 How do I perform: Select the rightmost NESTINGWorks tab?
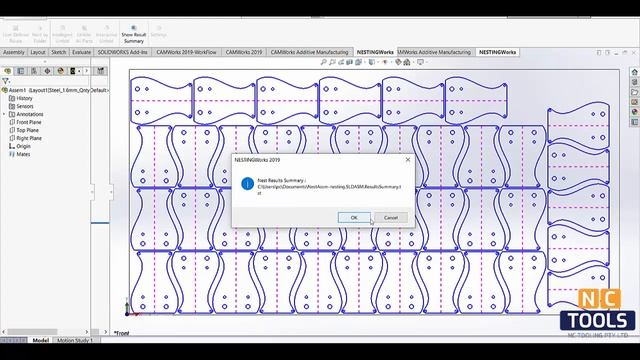[498, 52]
